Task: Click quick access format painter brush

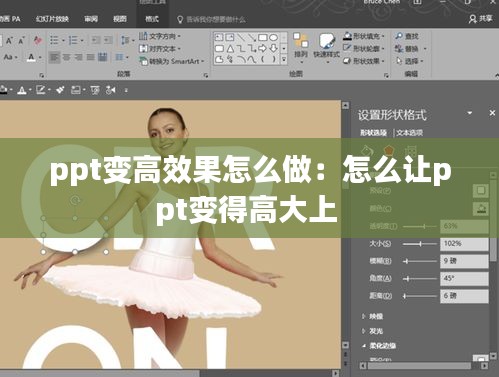Action: point(60,90)
